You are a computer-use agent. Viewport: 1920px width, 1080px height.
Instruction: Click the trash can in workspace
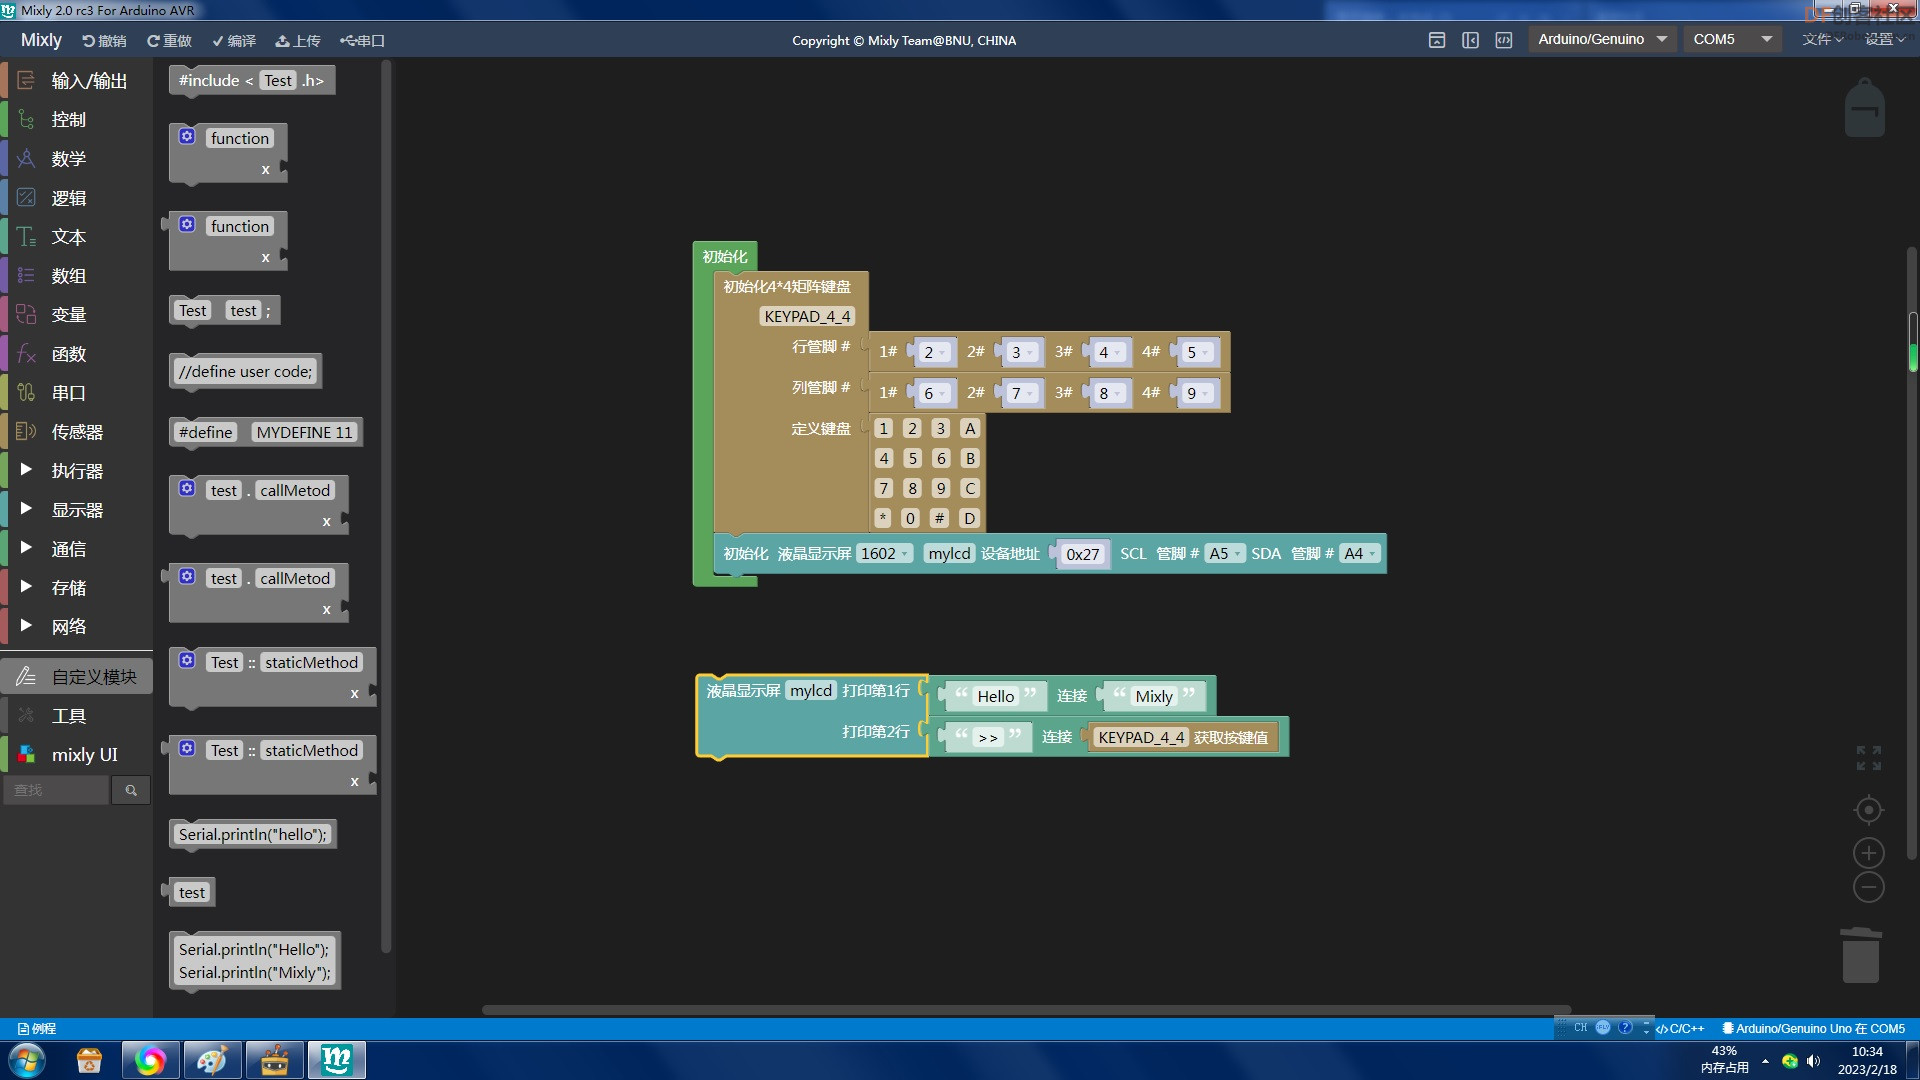tap(1860, 955)
